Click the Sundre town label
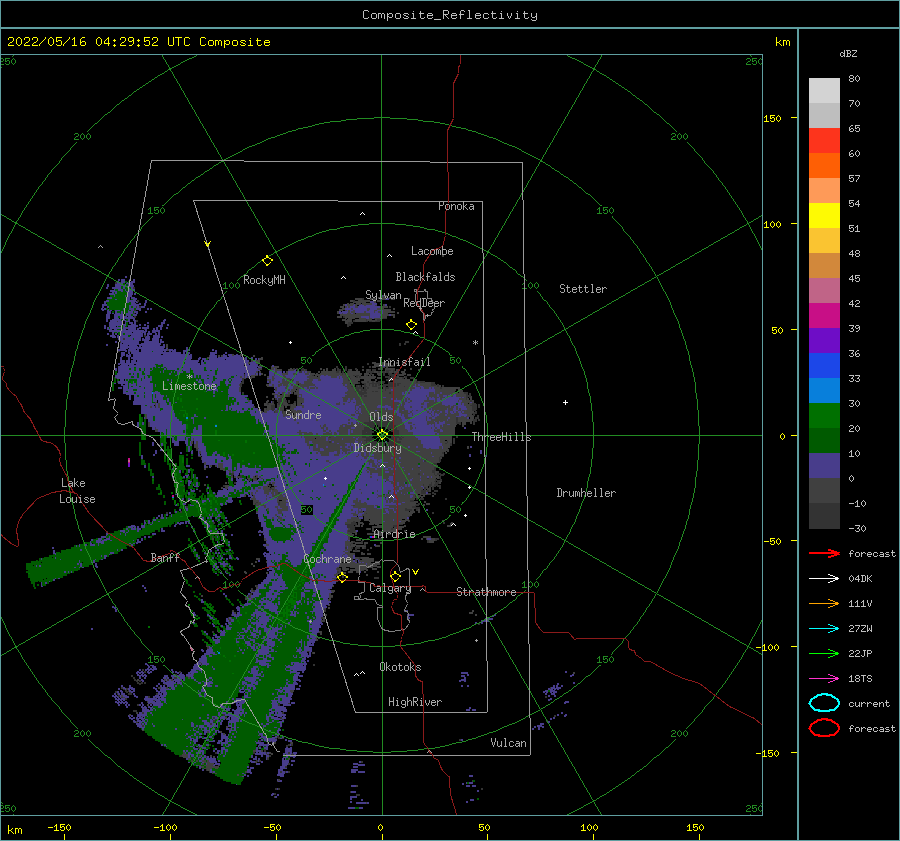This screenshot has height=841, width=900. (x=303, y=415)
